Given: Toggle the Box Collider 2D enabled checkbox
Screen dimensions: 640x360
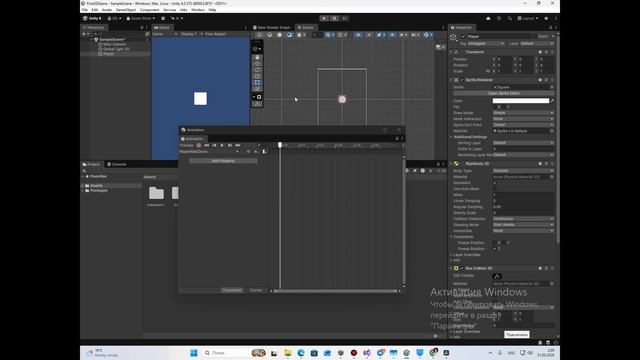Looking at the screenshot, I should pyautogui.click(x=462, y=269).
